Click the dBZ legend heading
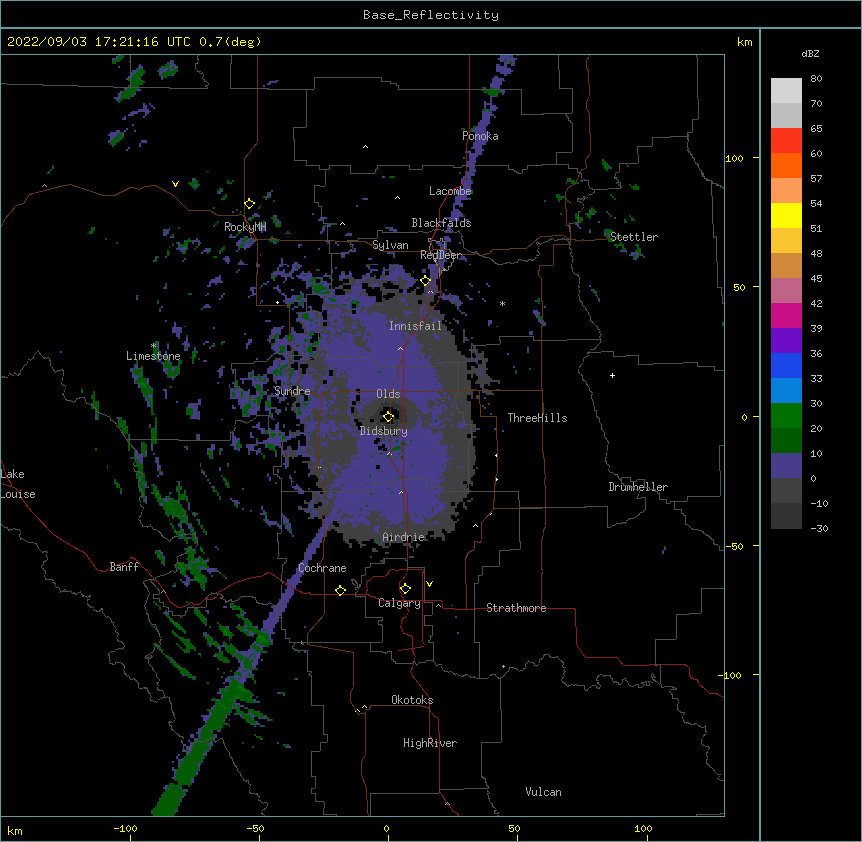Viewport: 862px width, 842px height. click(810, 53)
